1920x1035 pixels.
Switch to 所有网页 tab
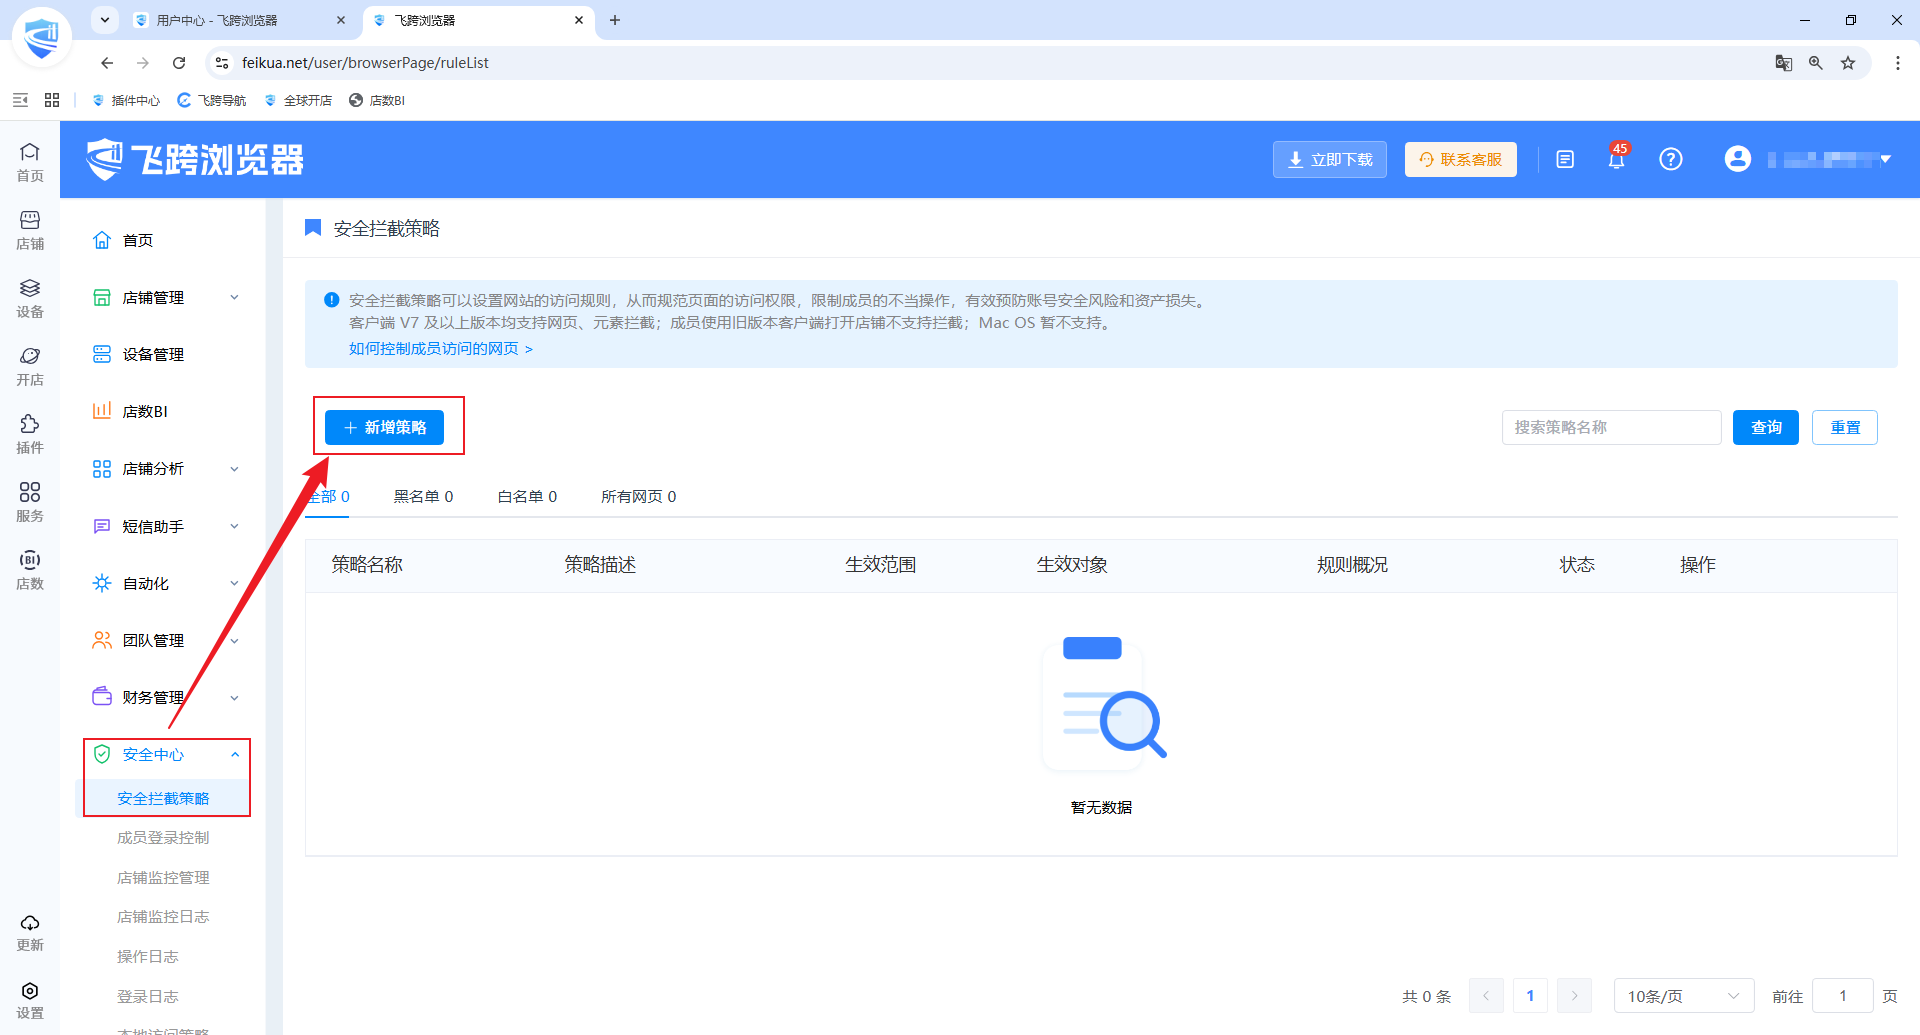(x=638, y=496)
